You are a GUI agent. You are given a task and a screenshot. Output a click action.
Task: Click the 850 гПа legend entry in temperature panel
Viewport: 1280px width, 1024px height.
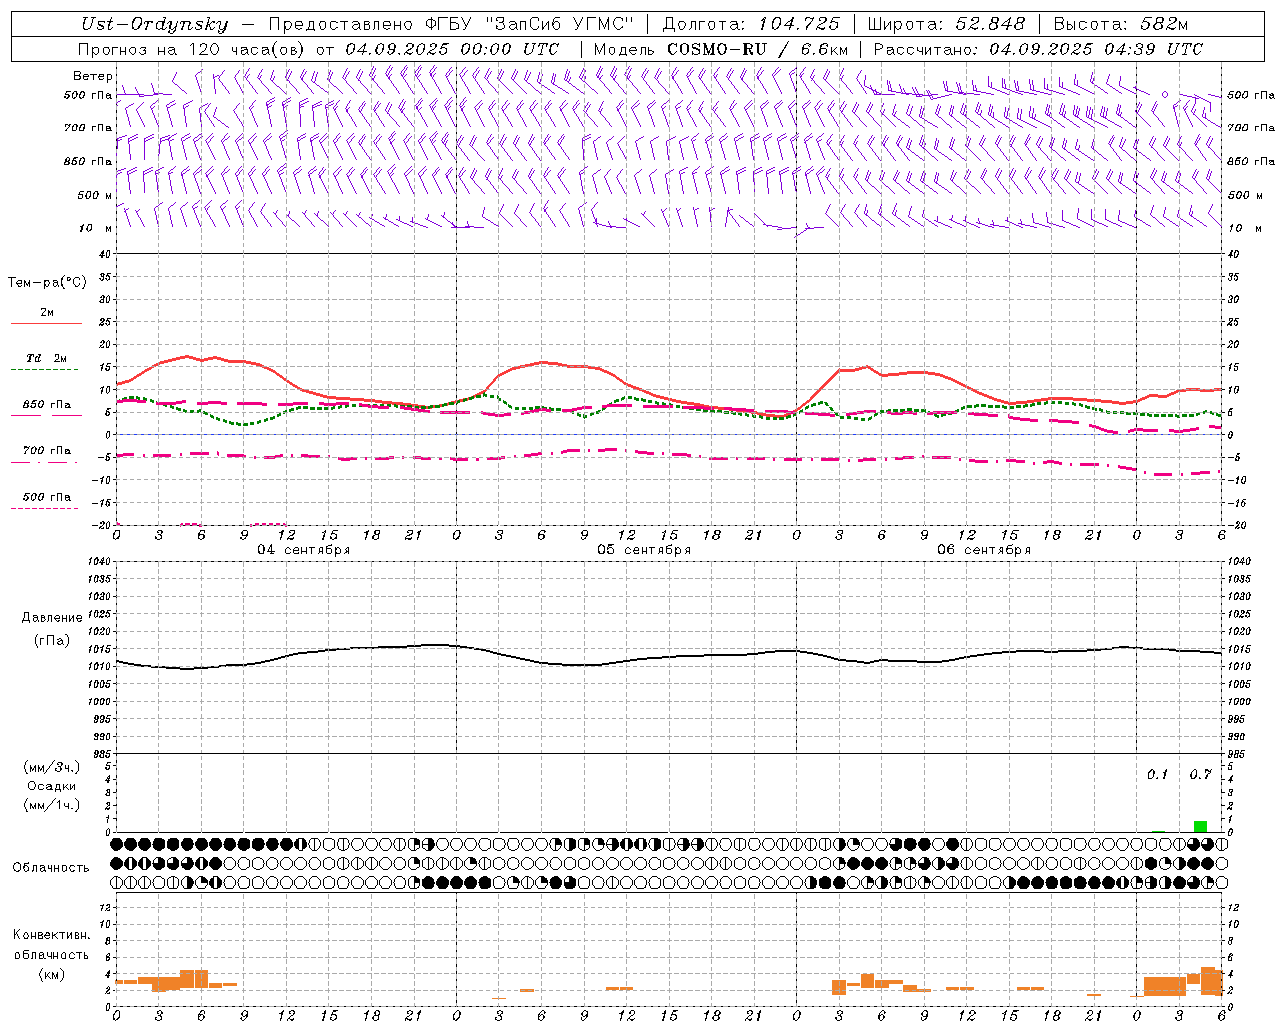(x=47, y=405)
